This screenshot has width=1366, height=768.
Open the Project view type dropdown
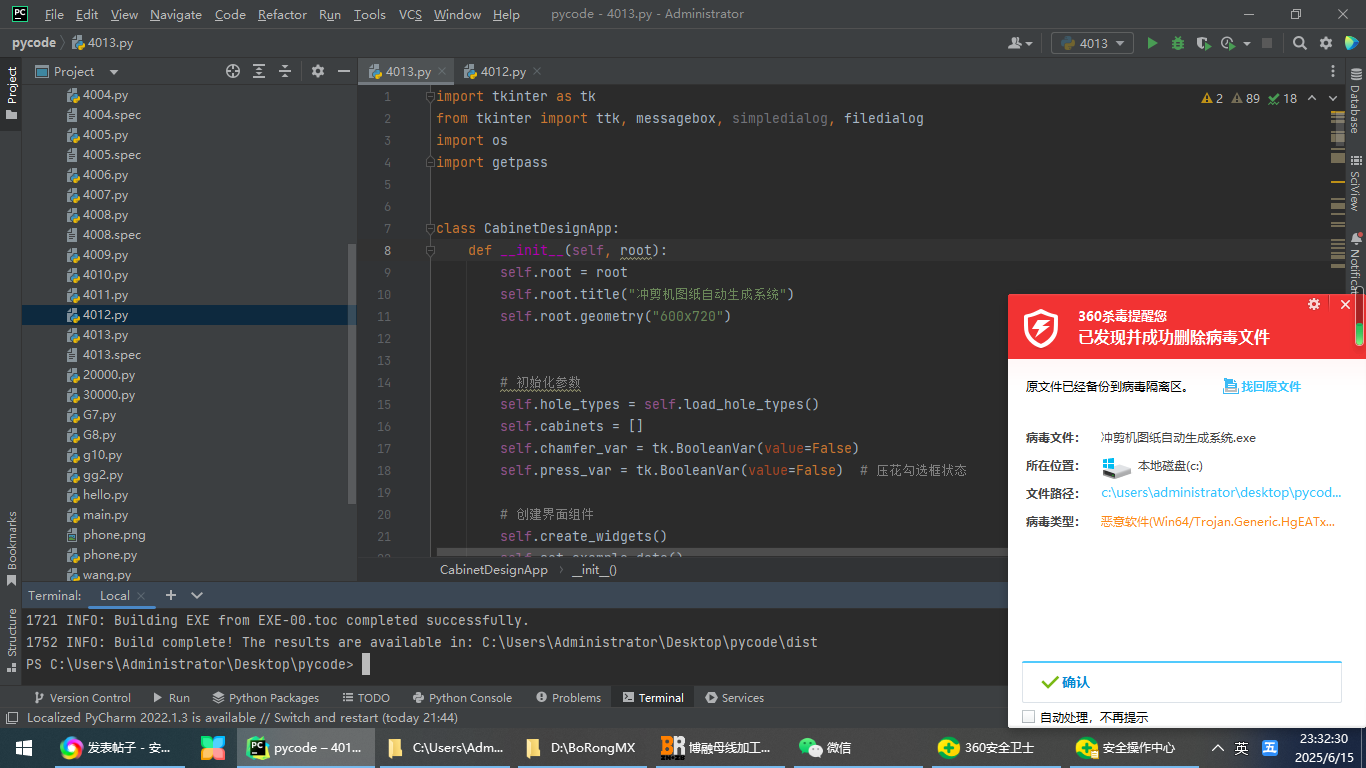pyautogui.click(x=113, y=72)
